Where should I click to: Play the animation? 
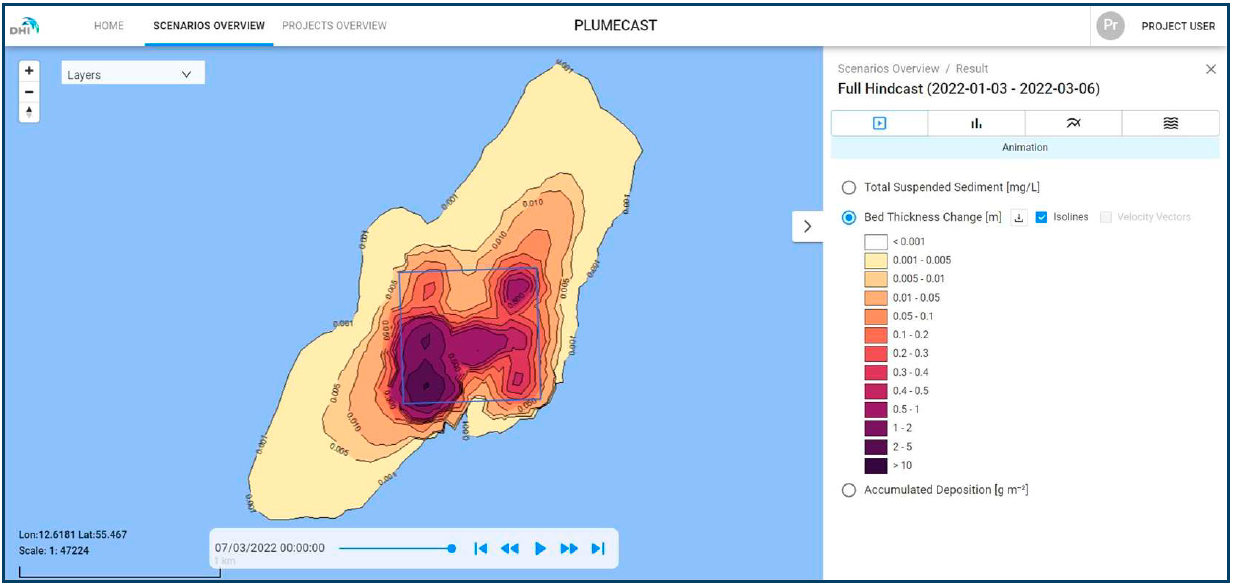540,548
